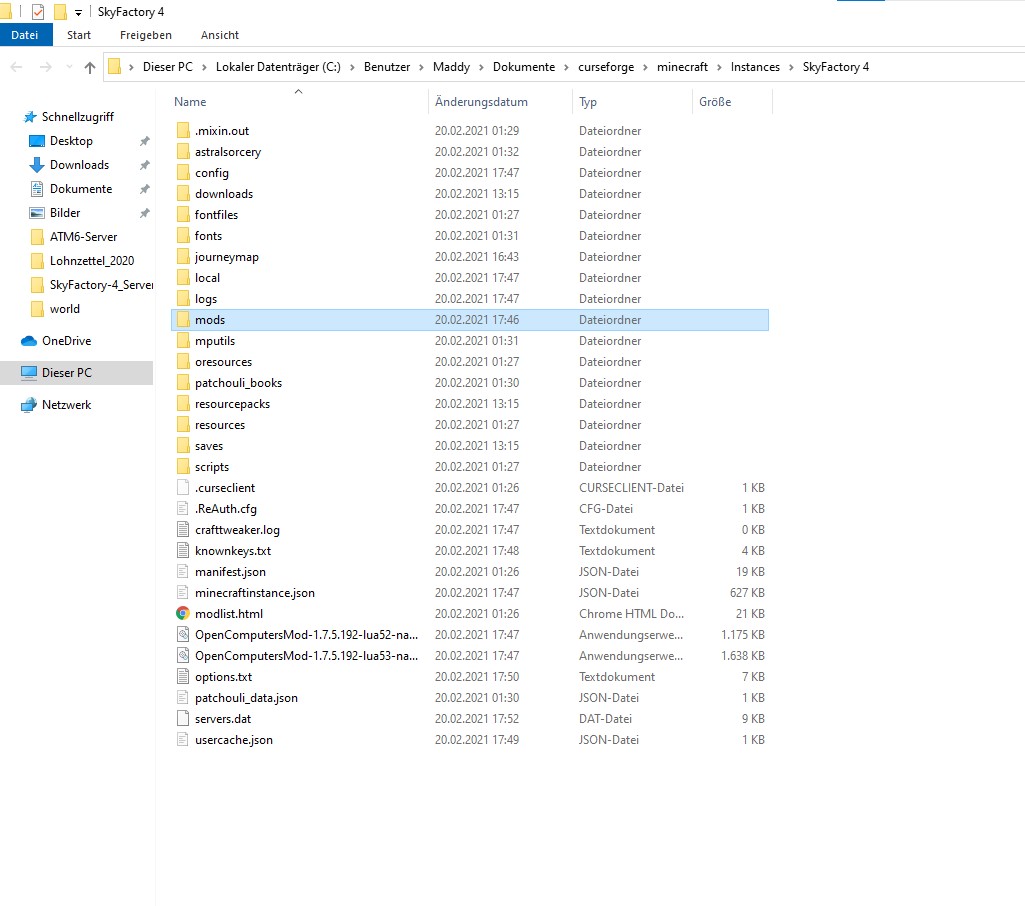
Task: Select the .curseclient file icon
Action: [x=183, y=488]
